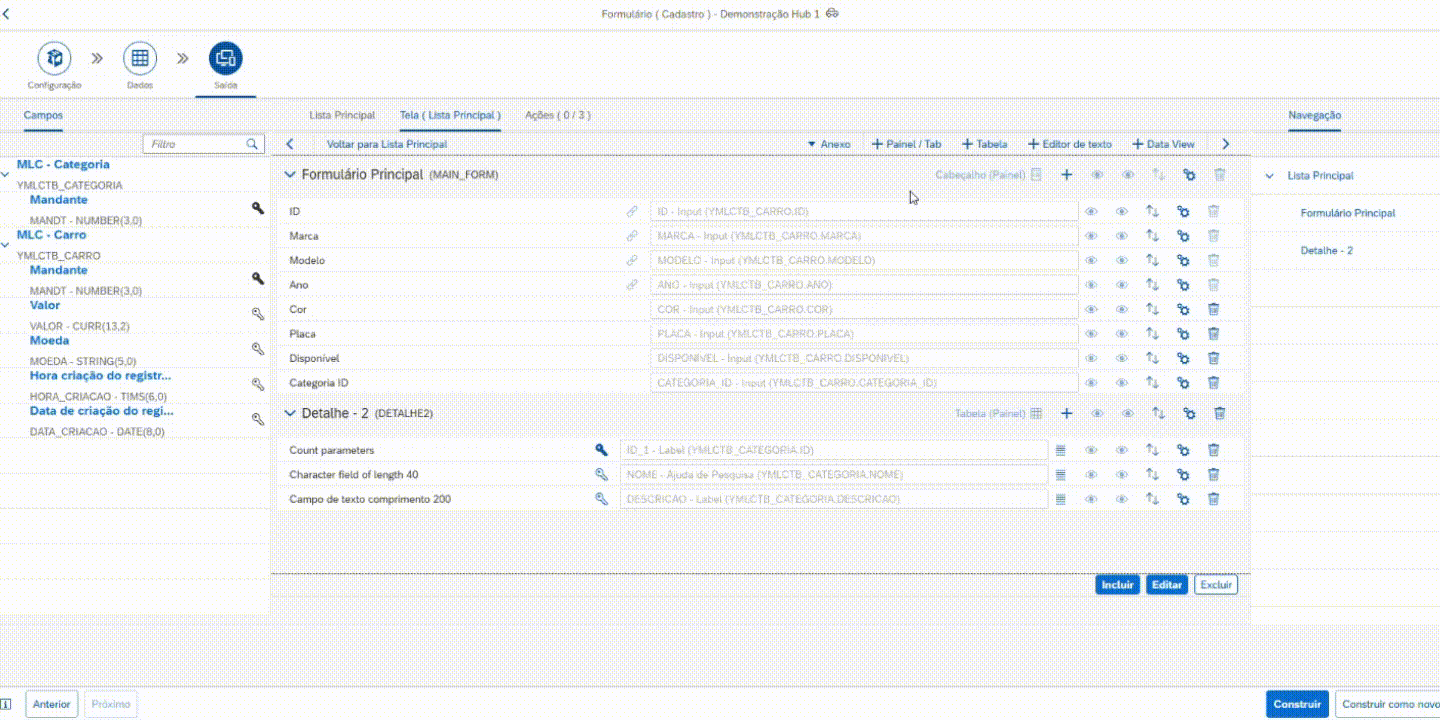Click the Construir button
1440x720 pixels.
coord(1297,704)
